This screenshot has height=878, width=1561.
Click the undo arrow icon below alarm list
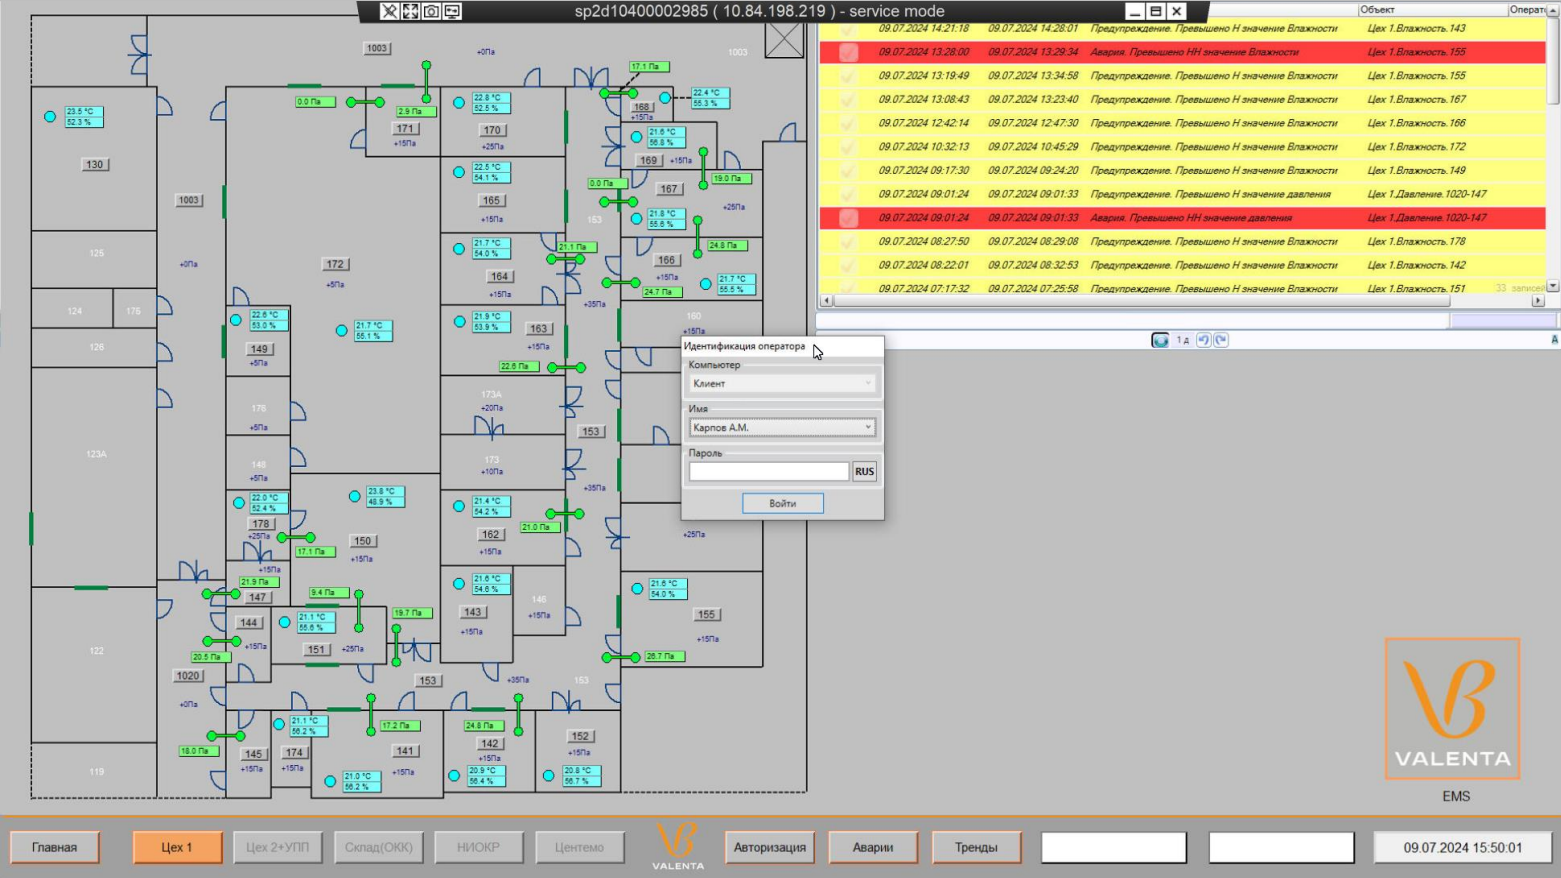[x=1204, y=340]
